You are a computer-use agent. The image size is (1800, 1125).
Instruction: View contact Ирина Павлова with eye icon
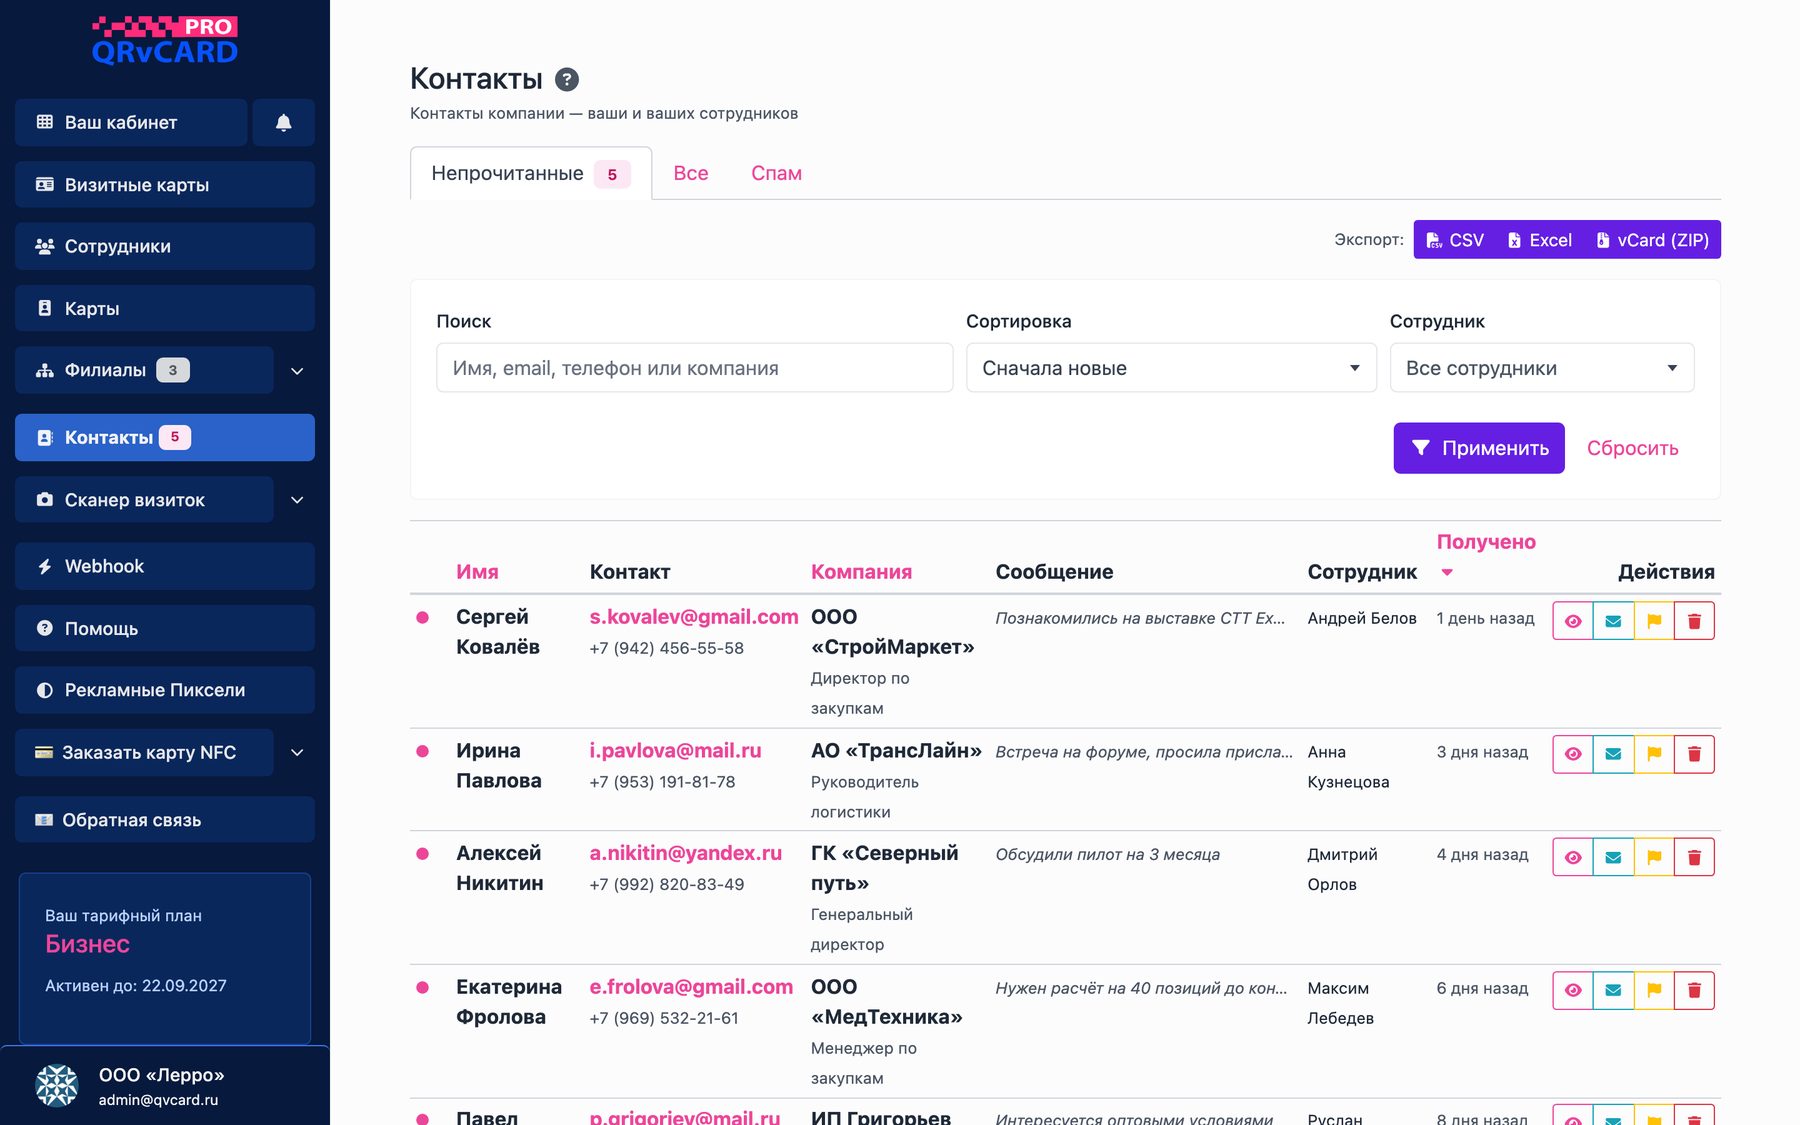pos(1573,754)
